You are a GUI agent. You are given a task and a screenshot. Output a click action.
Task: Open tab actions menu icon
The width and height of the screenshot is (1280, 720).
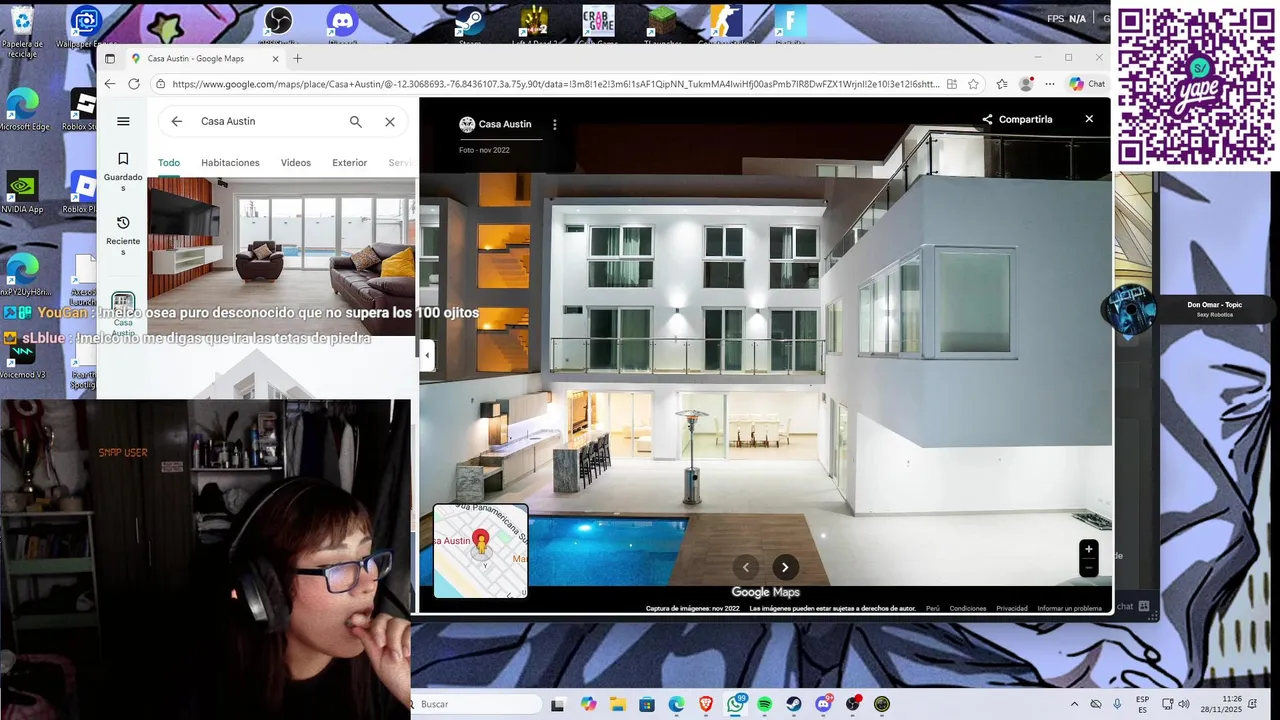click(110, 58)
